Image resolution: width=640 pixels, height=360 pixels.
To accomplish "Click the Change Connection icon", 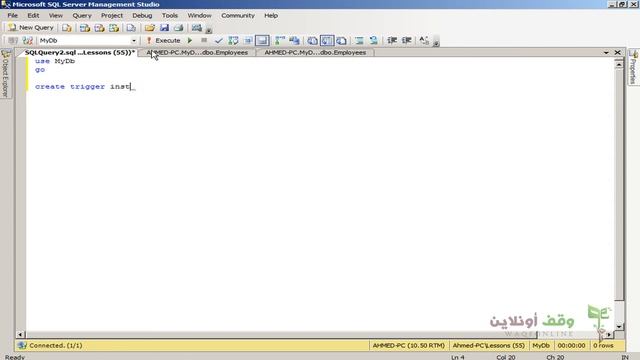I will [x=27, y=40].
